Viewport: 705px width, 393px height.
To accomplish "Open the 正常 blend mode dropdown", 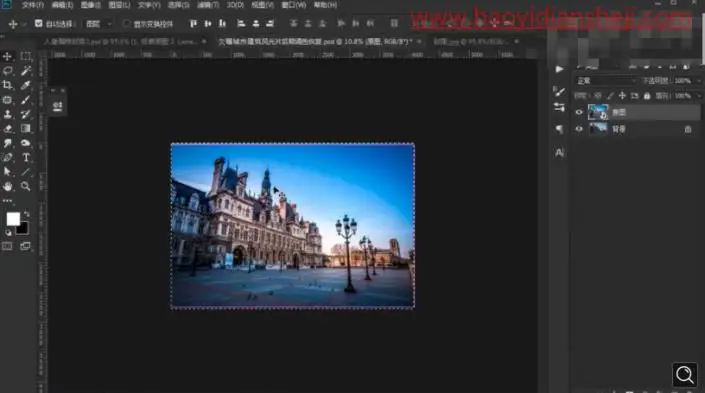I will 607,81.
